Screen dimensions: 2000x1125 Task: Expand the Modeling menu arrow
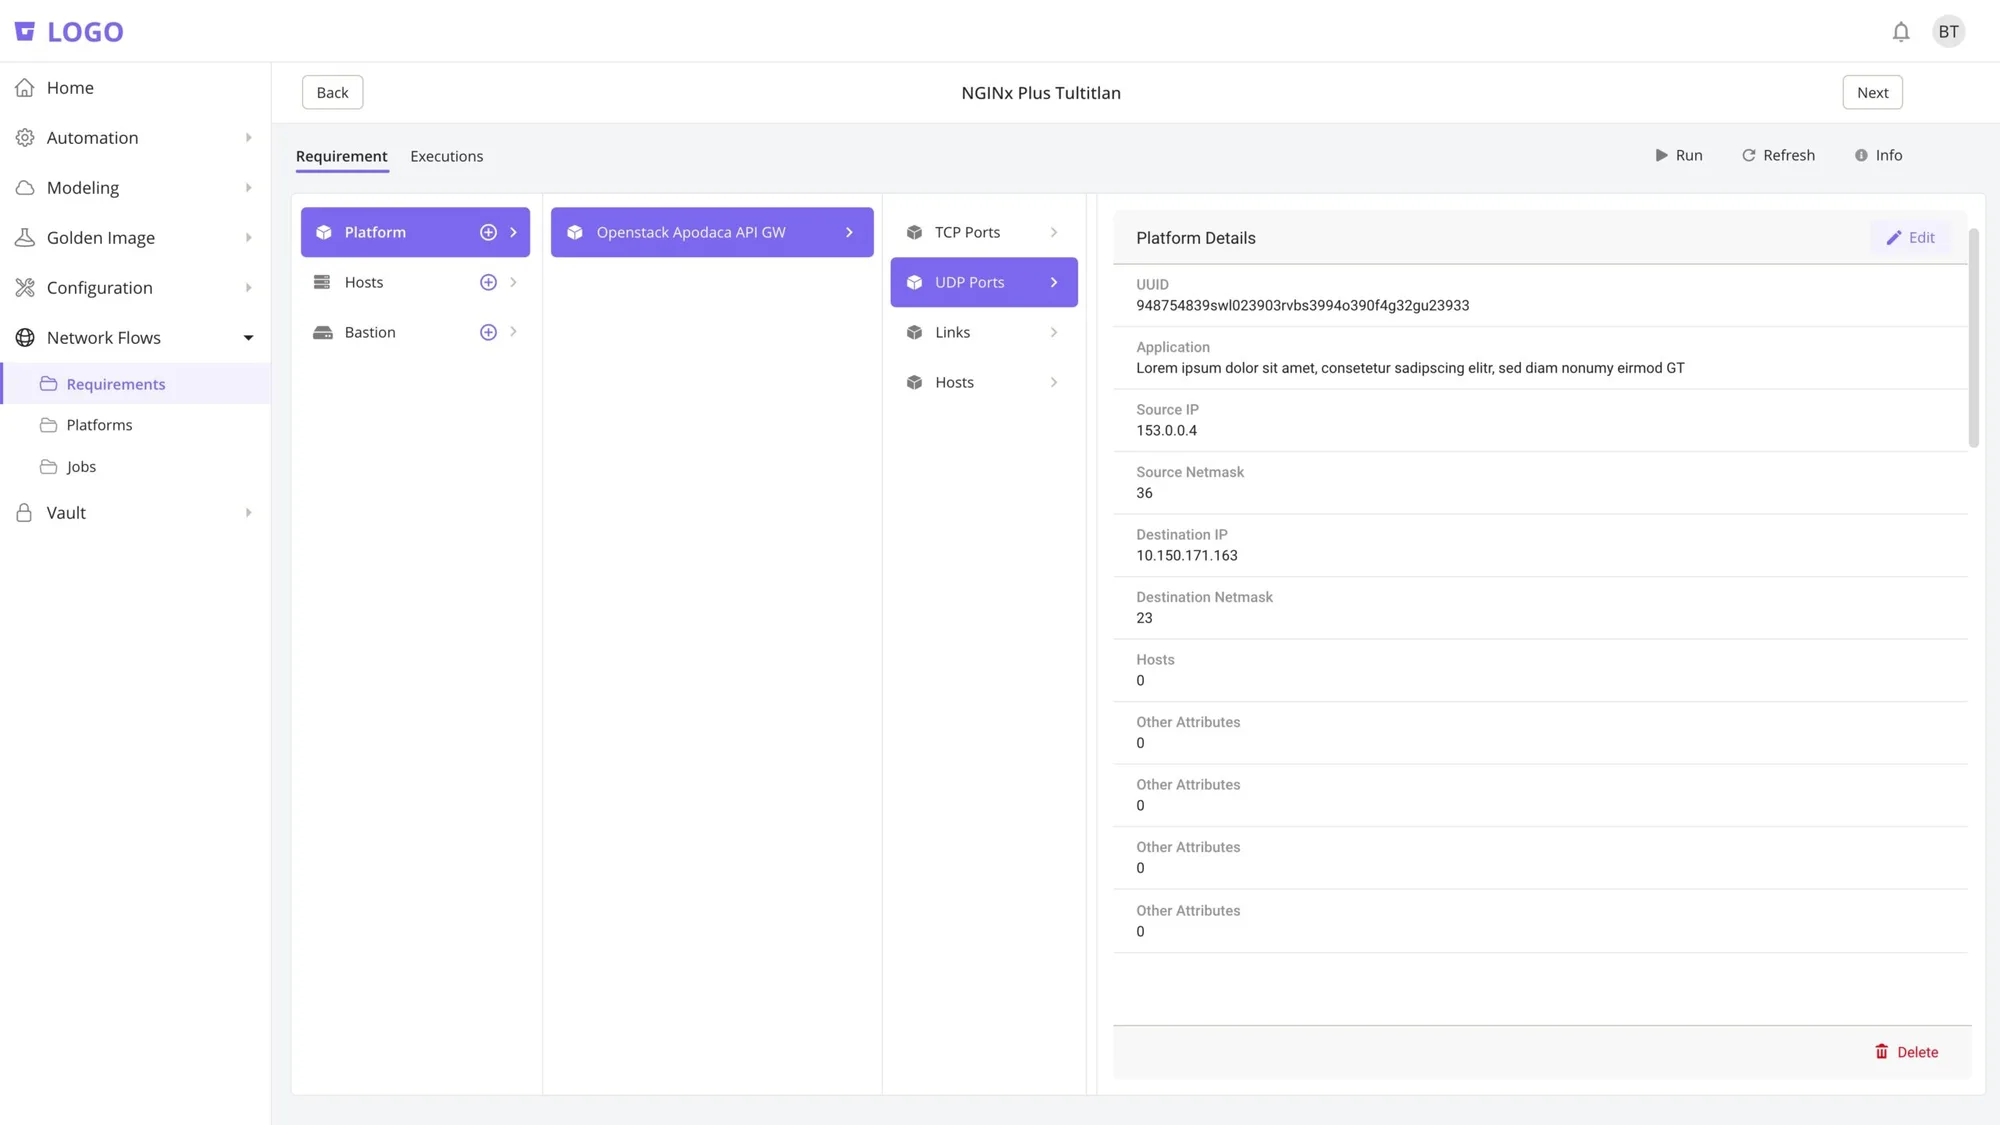click(x=248, y=188)
